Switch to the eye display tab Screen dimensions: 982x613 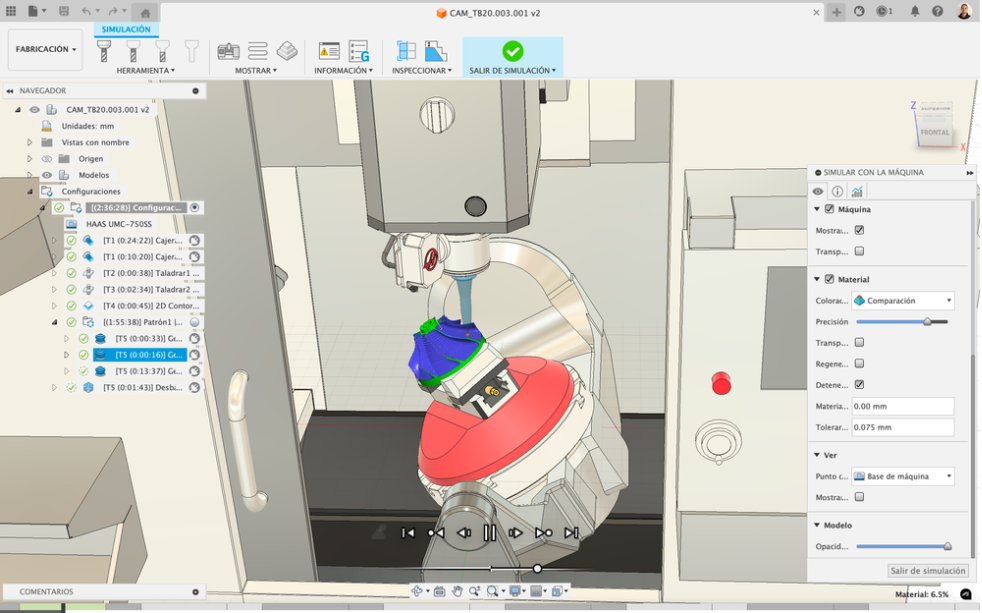click(x=818, y=192)
